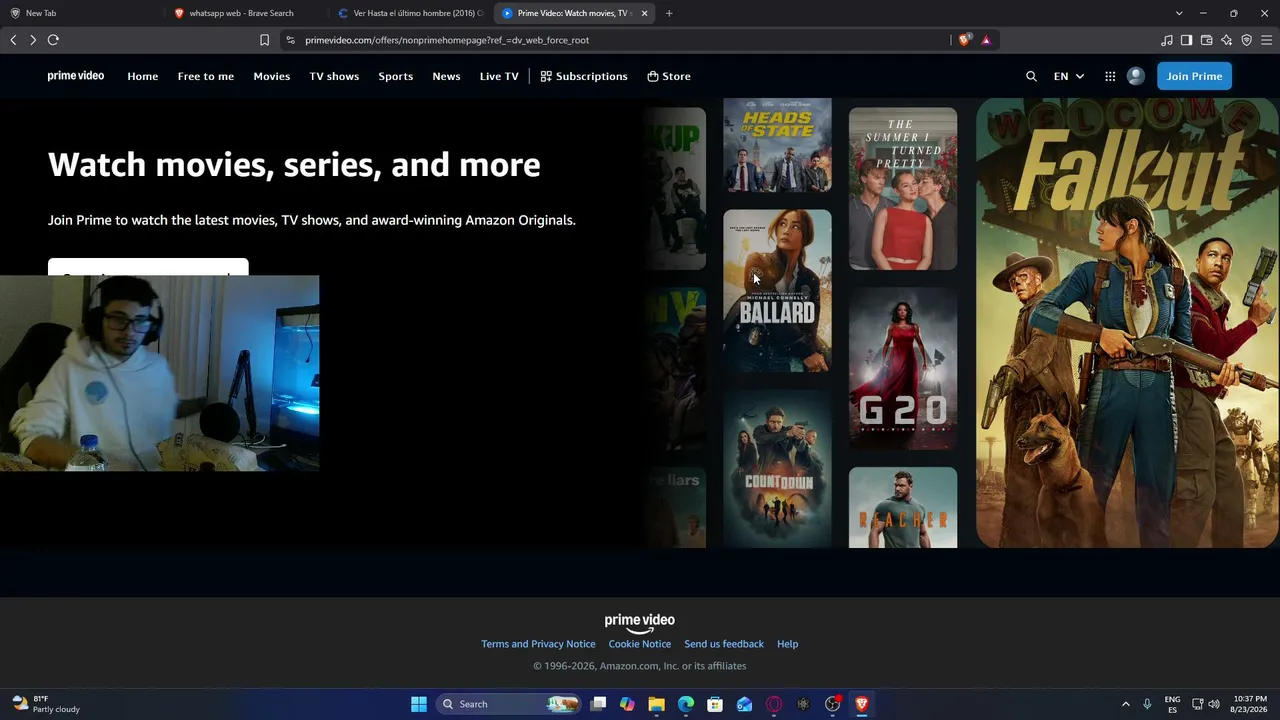Open Live TV section

pyautogui.click(x=499, y=76)
